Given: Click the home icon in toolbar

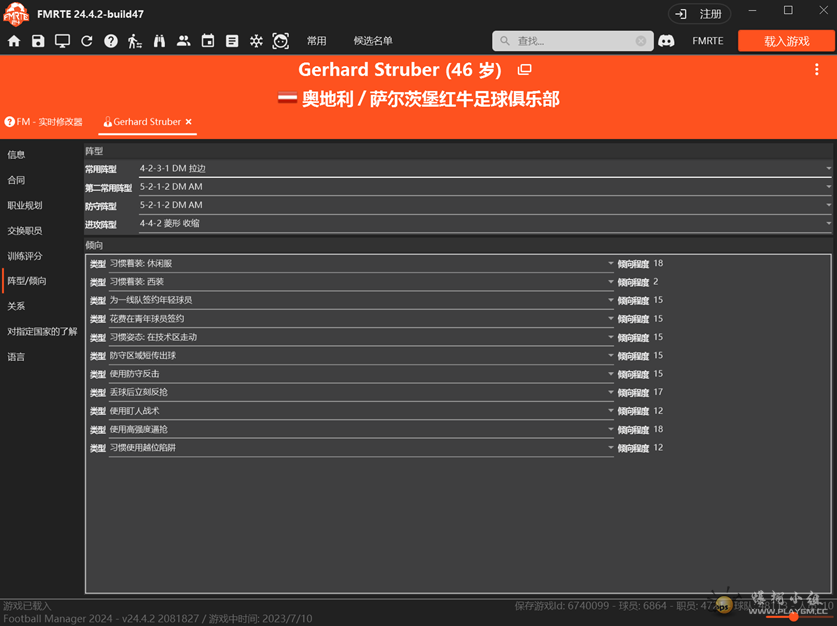Looking at the screenshot, I should [14, 41].
